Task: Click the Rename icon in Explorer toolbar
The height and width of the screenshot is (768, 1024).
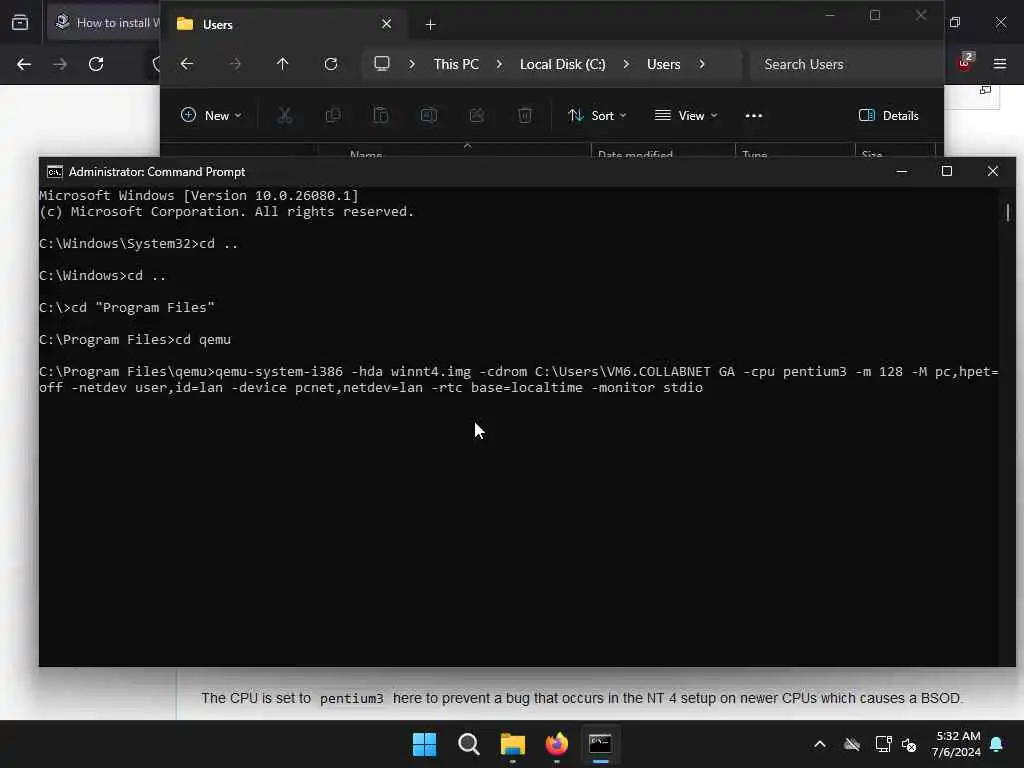Action: click(428, 116)
